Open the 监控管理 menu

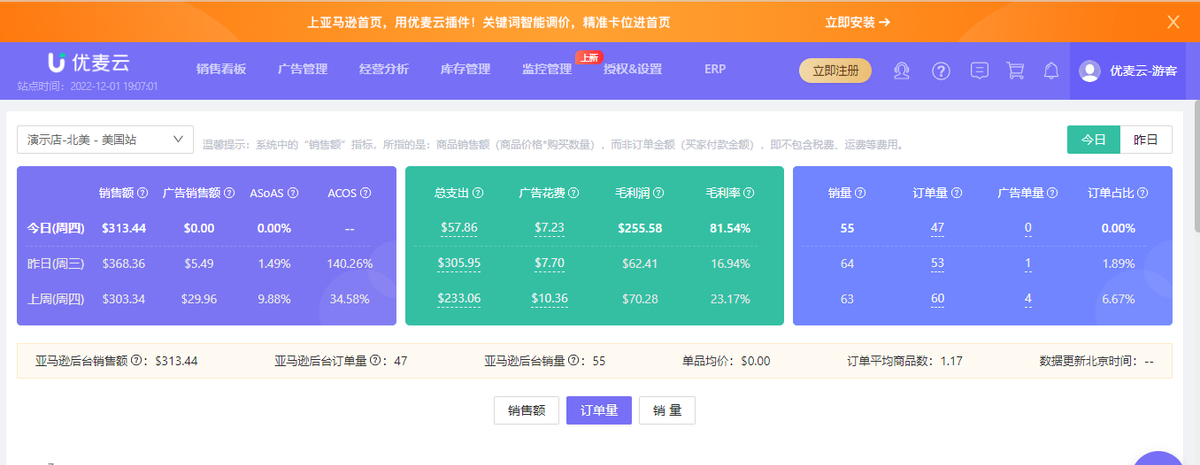547,70
